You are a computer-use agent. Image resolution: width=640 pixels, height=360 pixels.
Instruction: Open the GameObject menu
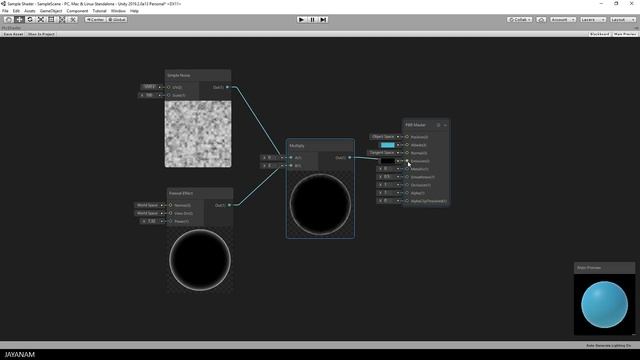(51, 11)
